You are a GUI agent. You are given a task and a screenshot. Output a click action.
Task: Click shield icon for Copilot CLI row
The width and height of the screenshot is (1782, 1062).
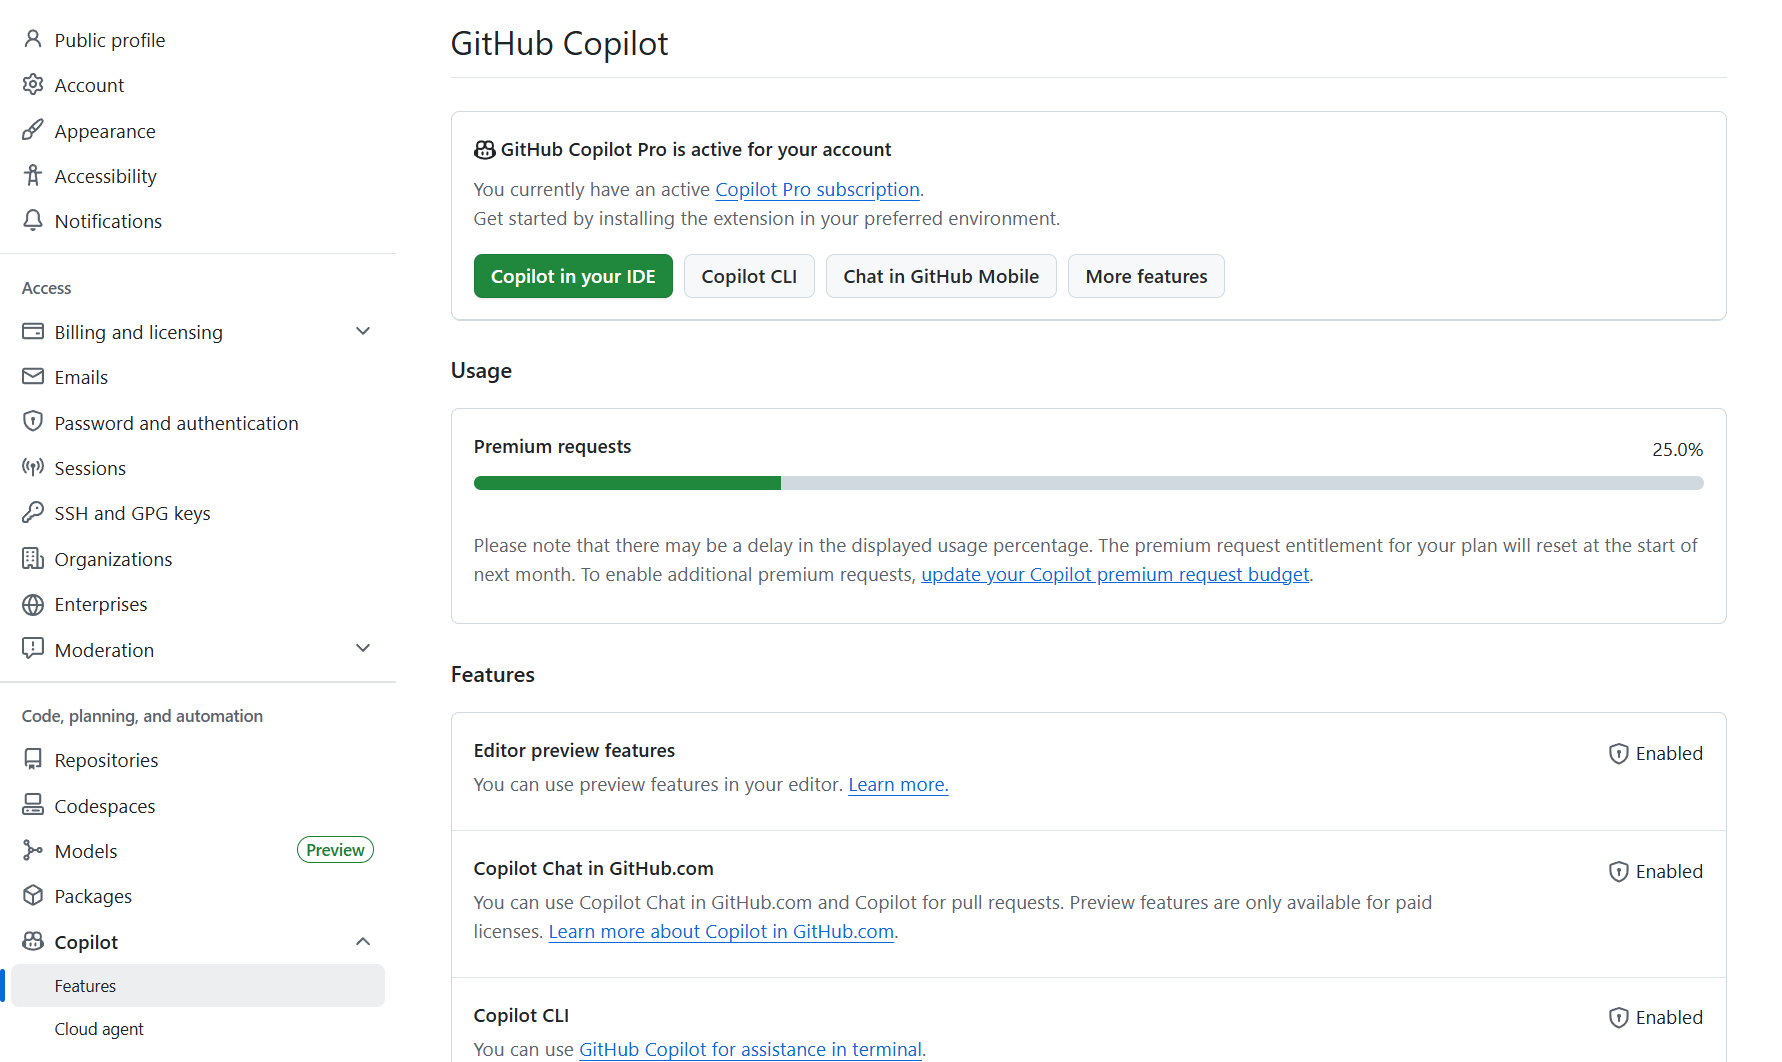coord(1619,1018)
